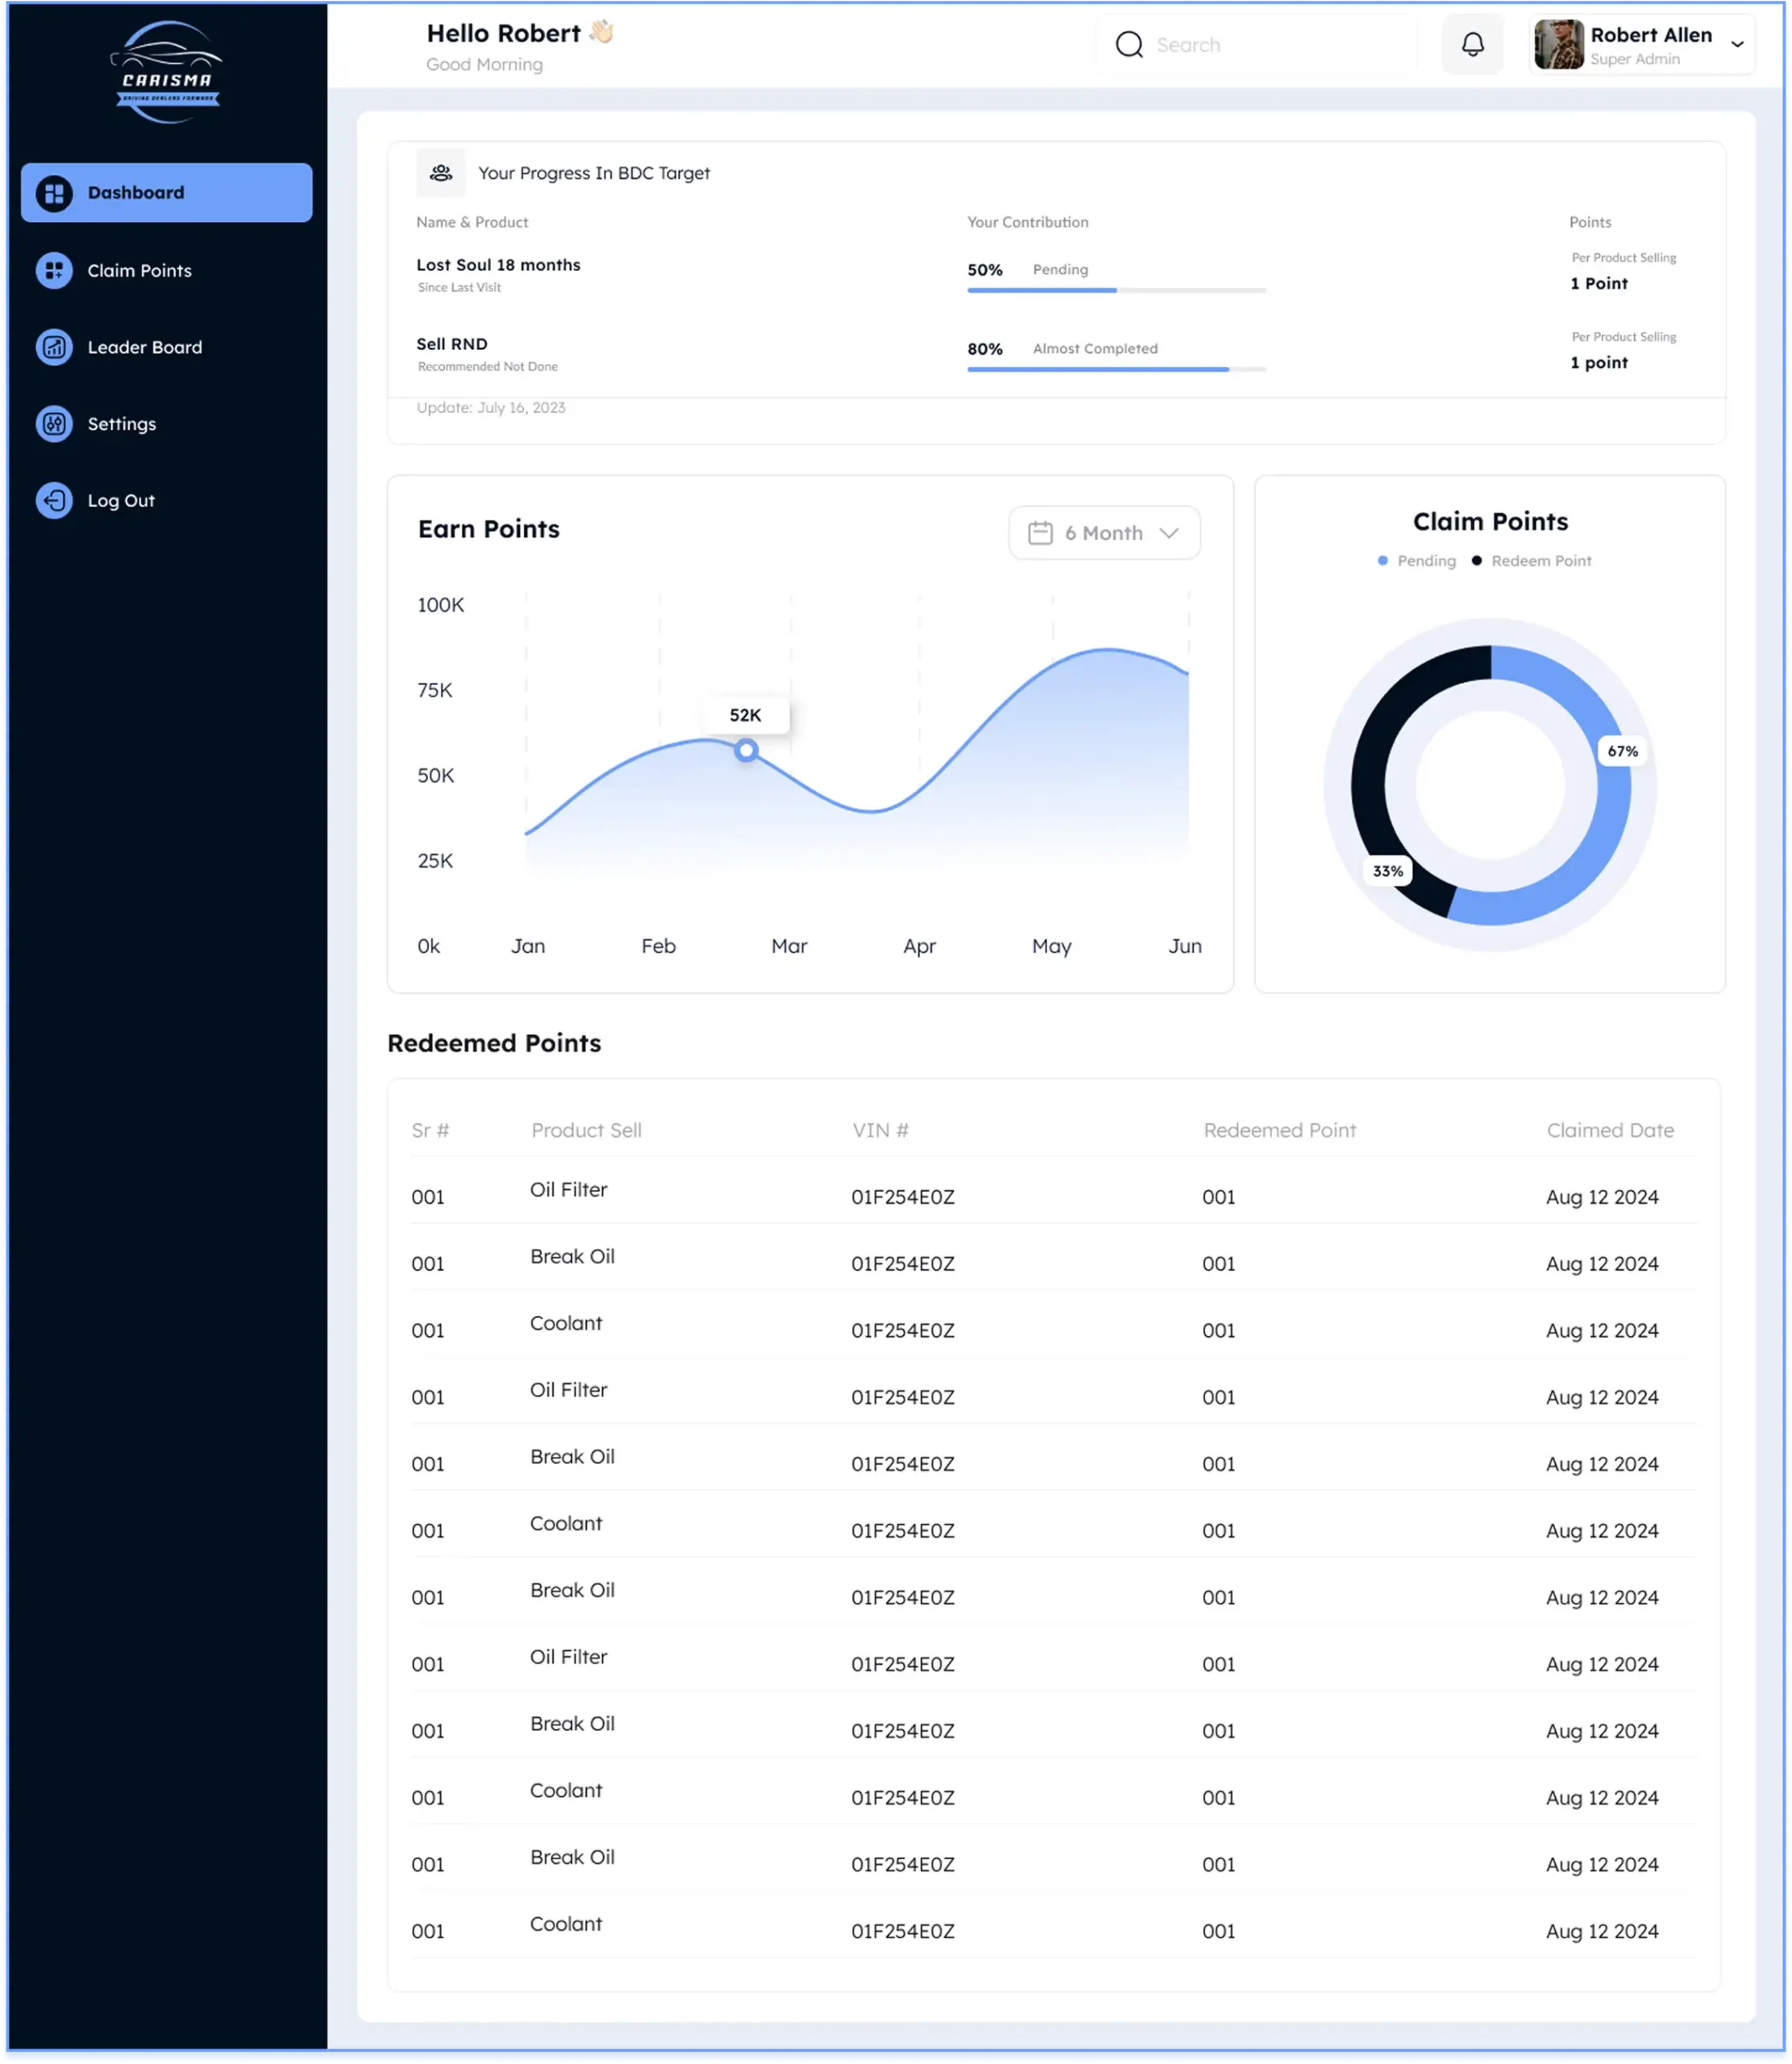Click the Lost Soul 18 months progress bar
Image resolution: width=1792 pixels, height=2064 pixels.
(x=1116, y=290)
